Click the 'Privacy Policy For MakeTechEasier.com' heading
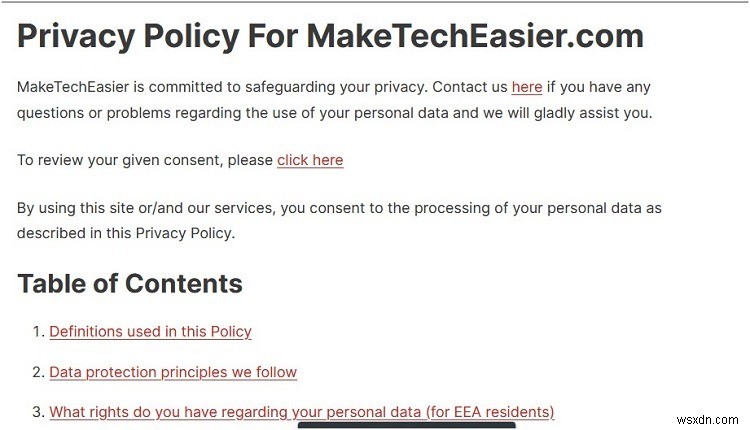The image size is (750, 430). click(x=330, y=37)
